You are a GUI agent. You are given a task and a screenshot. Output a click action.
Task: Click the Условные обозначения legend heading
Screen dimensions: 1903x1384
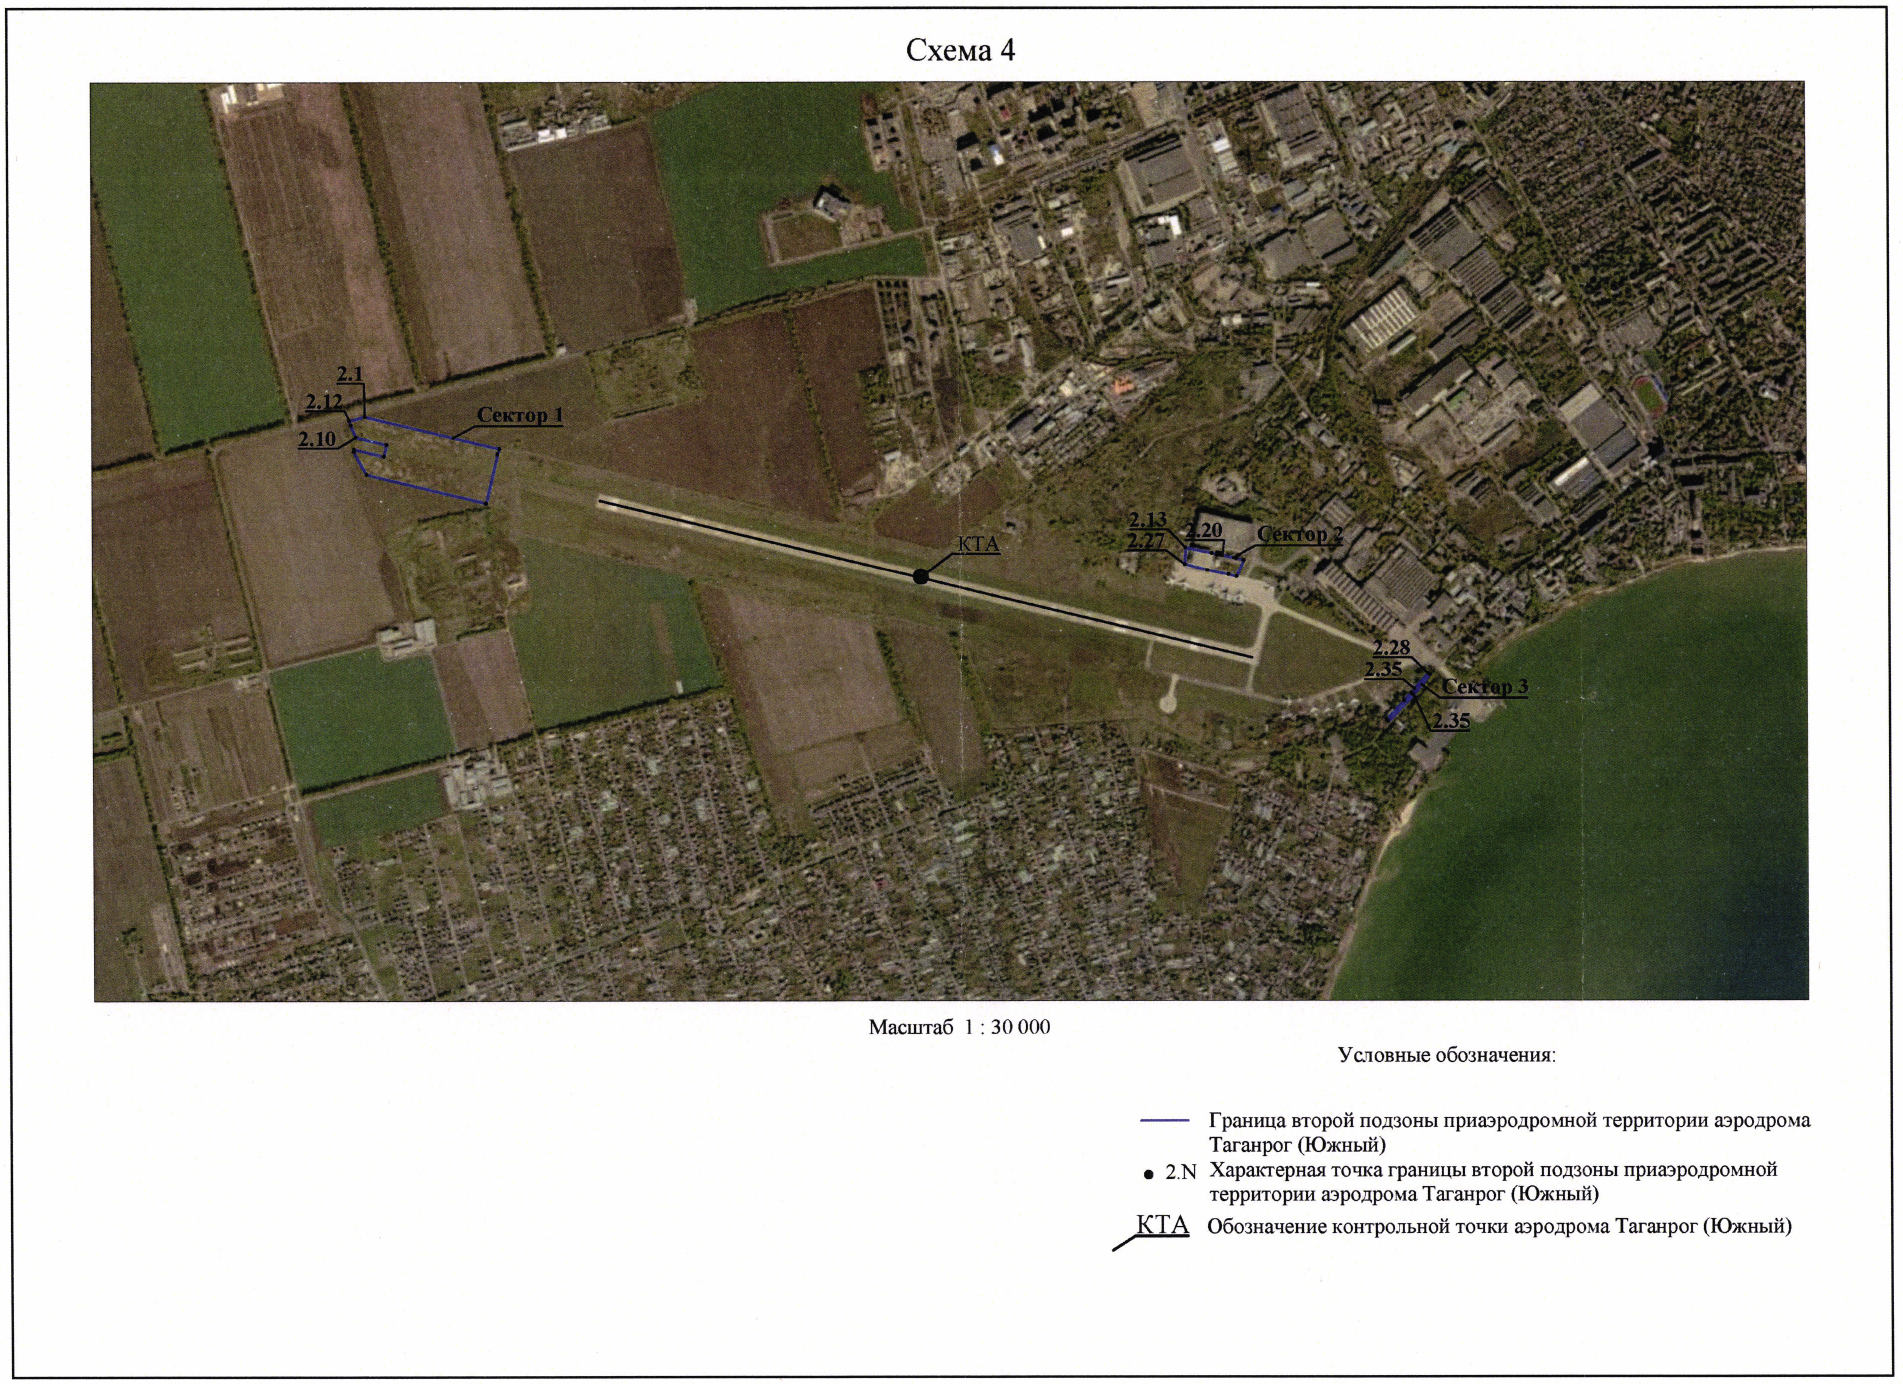pyautogui.click(x=1446, y=1055)
